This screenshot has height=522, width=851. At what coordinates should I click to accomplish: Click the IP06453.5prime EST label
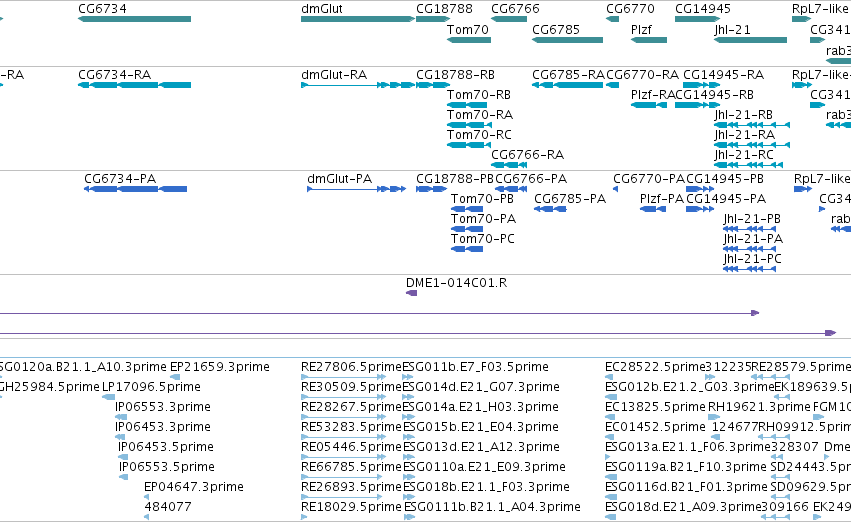click(x=166, y=447)
